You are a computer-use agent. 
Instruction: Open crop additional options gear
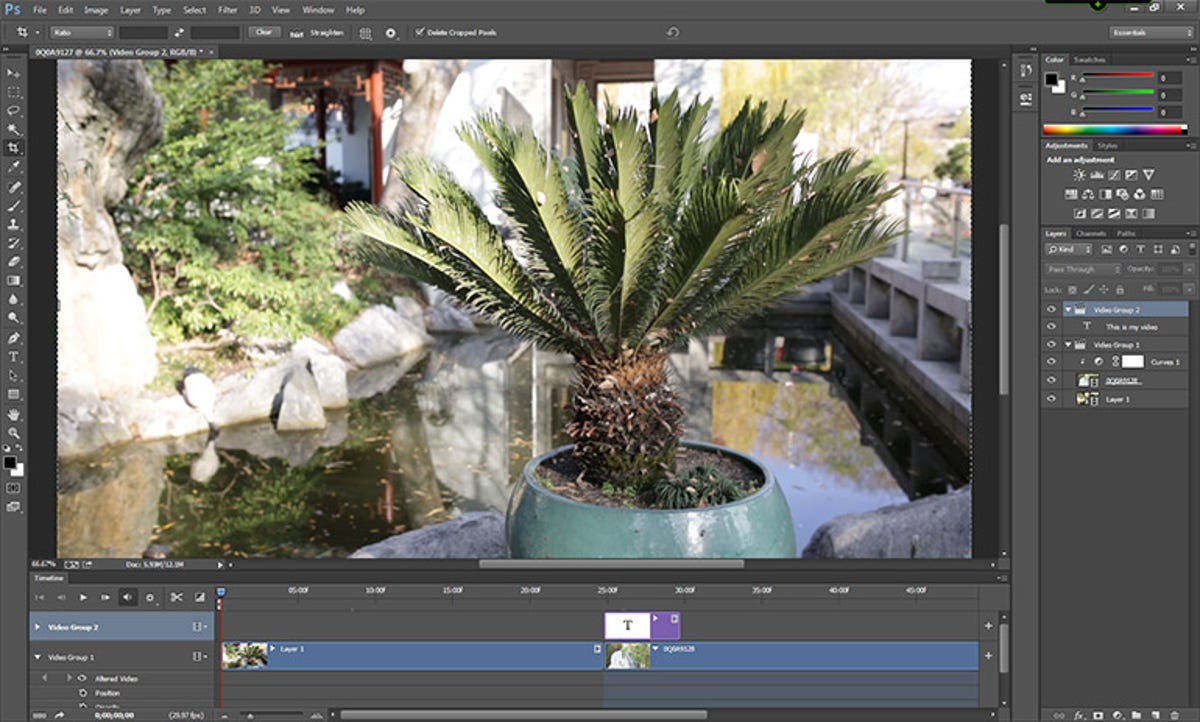point(390,32)
